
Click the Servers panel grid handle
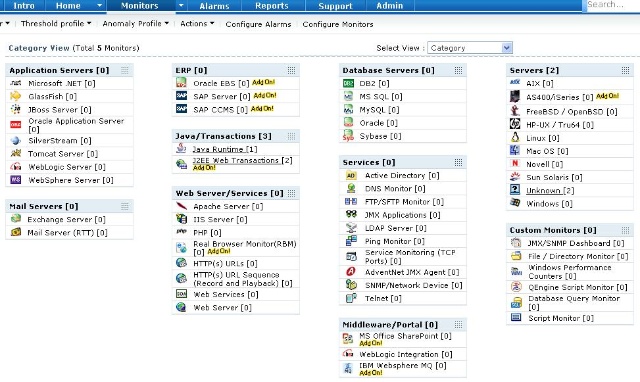point(625,70)
